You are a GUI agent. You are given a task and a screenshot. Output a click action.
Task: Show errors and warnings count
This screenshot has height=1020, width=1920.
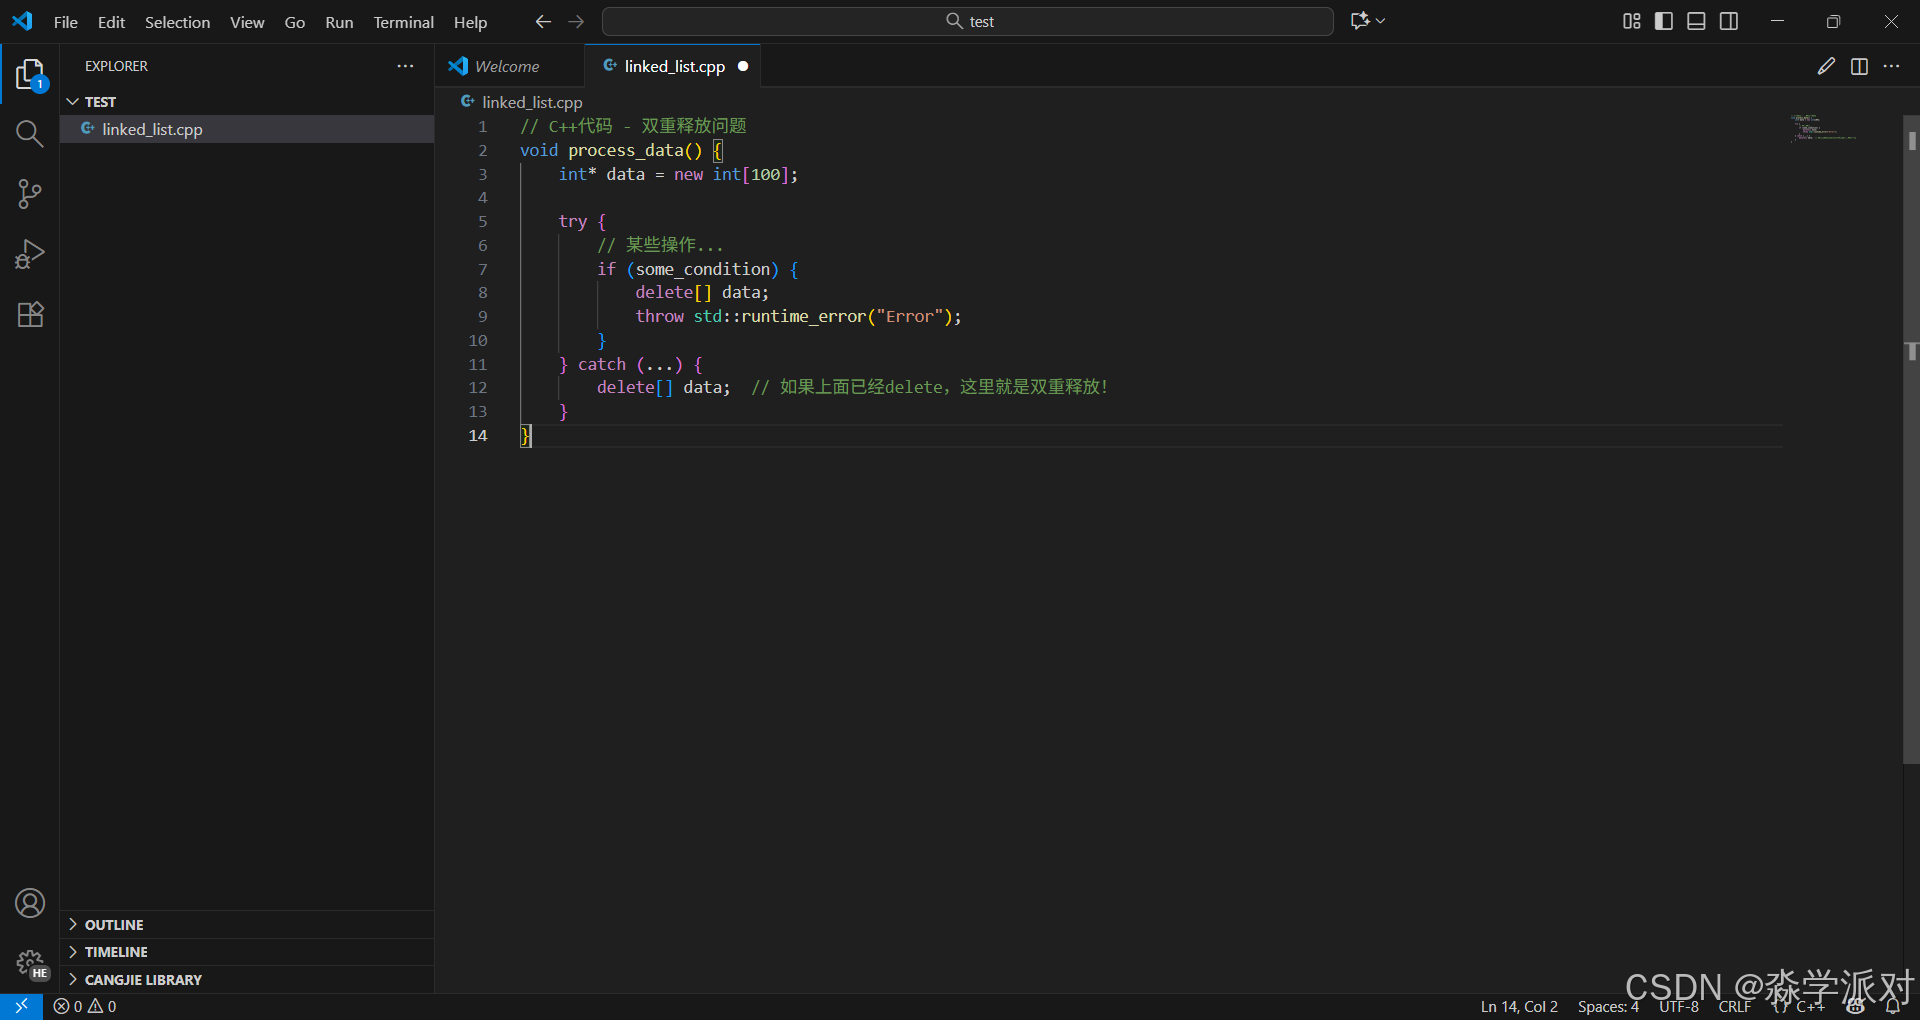[x=85, y=1006]
